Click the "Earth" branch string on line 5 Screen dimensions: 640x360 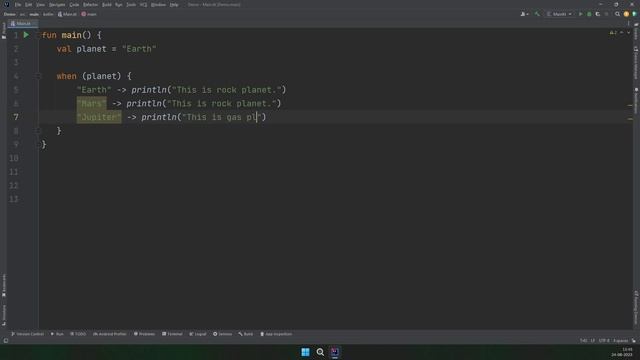94,90
